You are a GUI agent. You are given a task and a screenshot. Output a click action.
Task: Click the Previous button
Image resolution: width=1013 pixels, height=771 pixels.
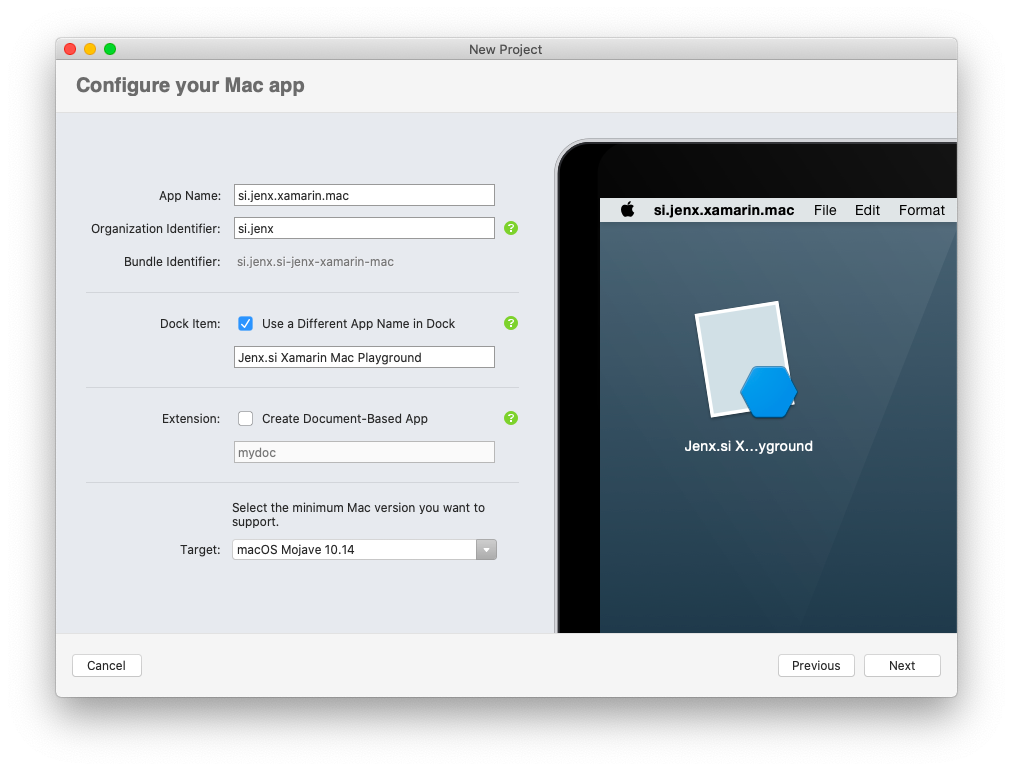pos(816,666)
